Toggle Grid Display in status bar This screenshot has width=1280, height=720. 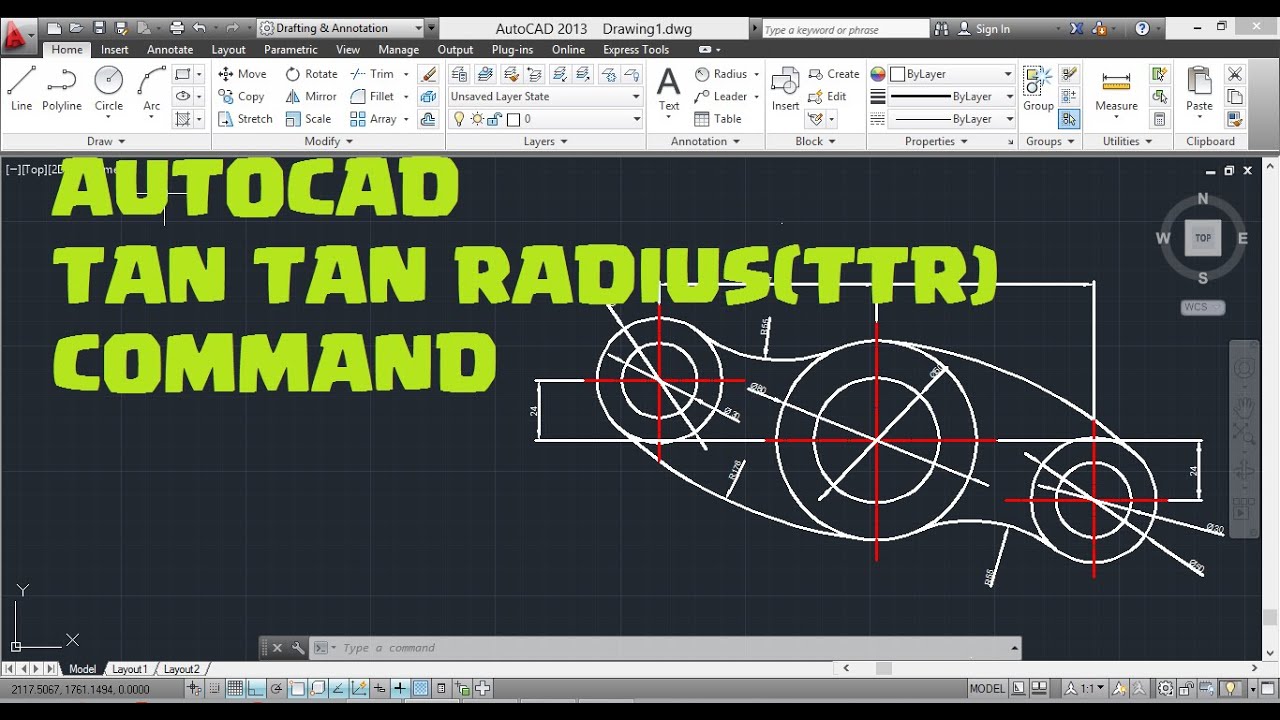click(x=235, y=688)
